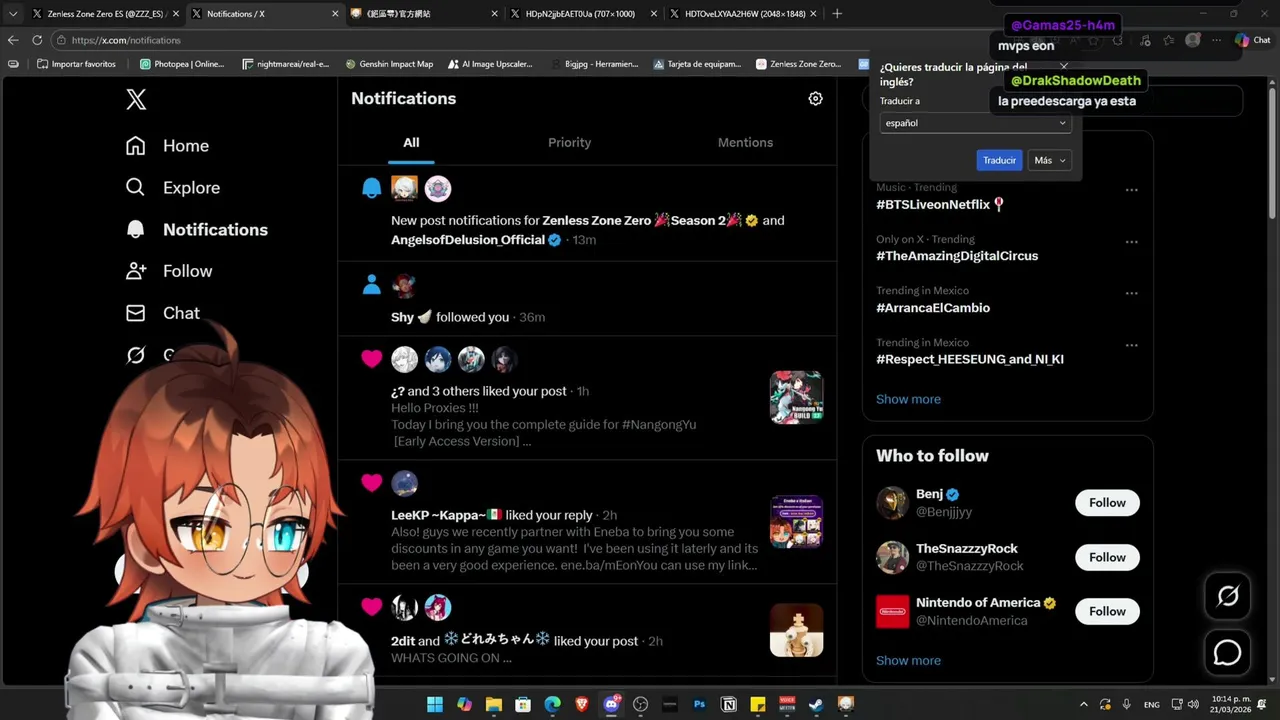Open Notion from the taskbar

point(729,704)
